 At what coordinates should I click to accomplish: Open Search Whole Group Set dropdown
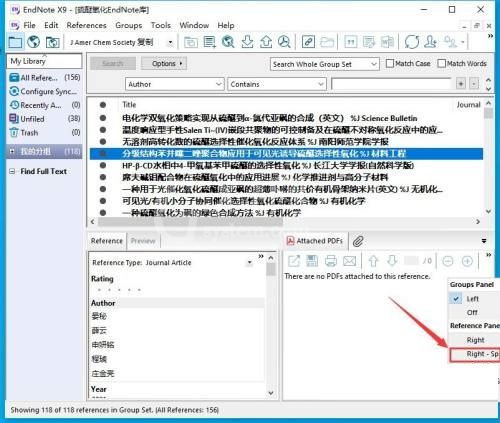[x=374, y=64]
